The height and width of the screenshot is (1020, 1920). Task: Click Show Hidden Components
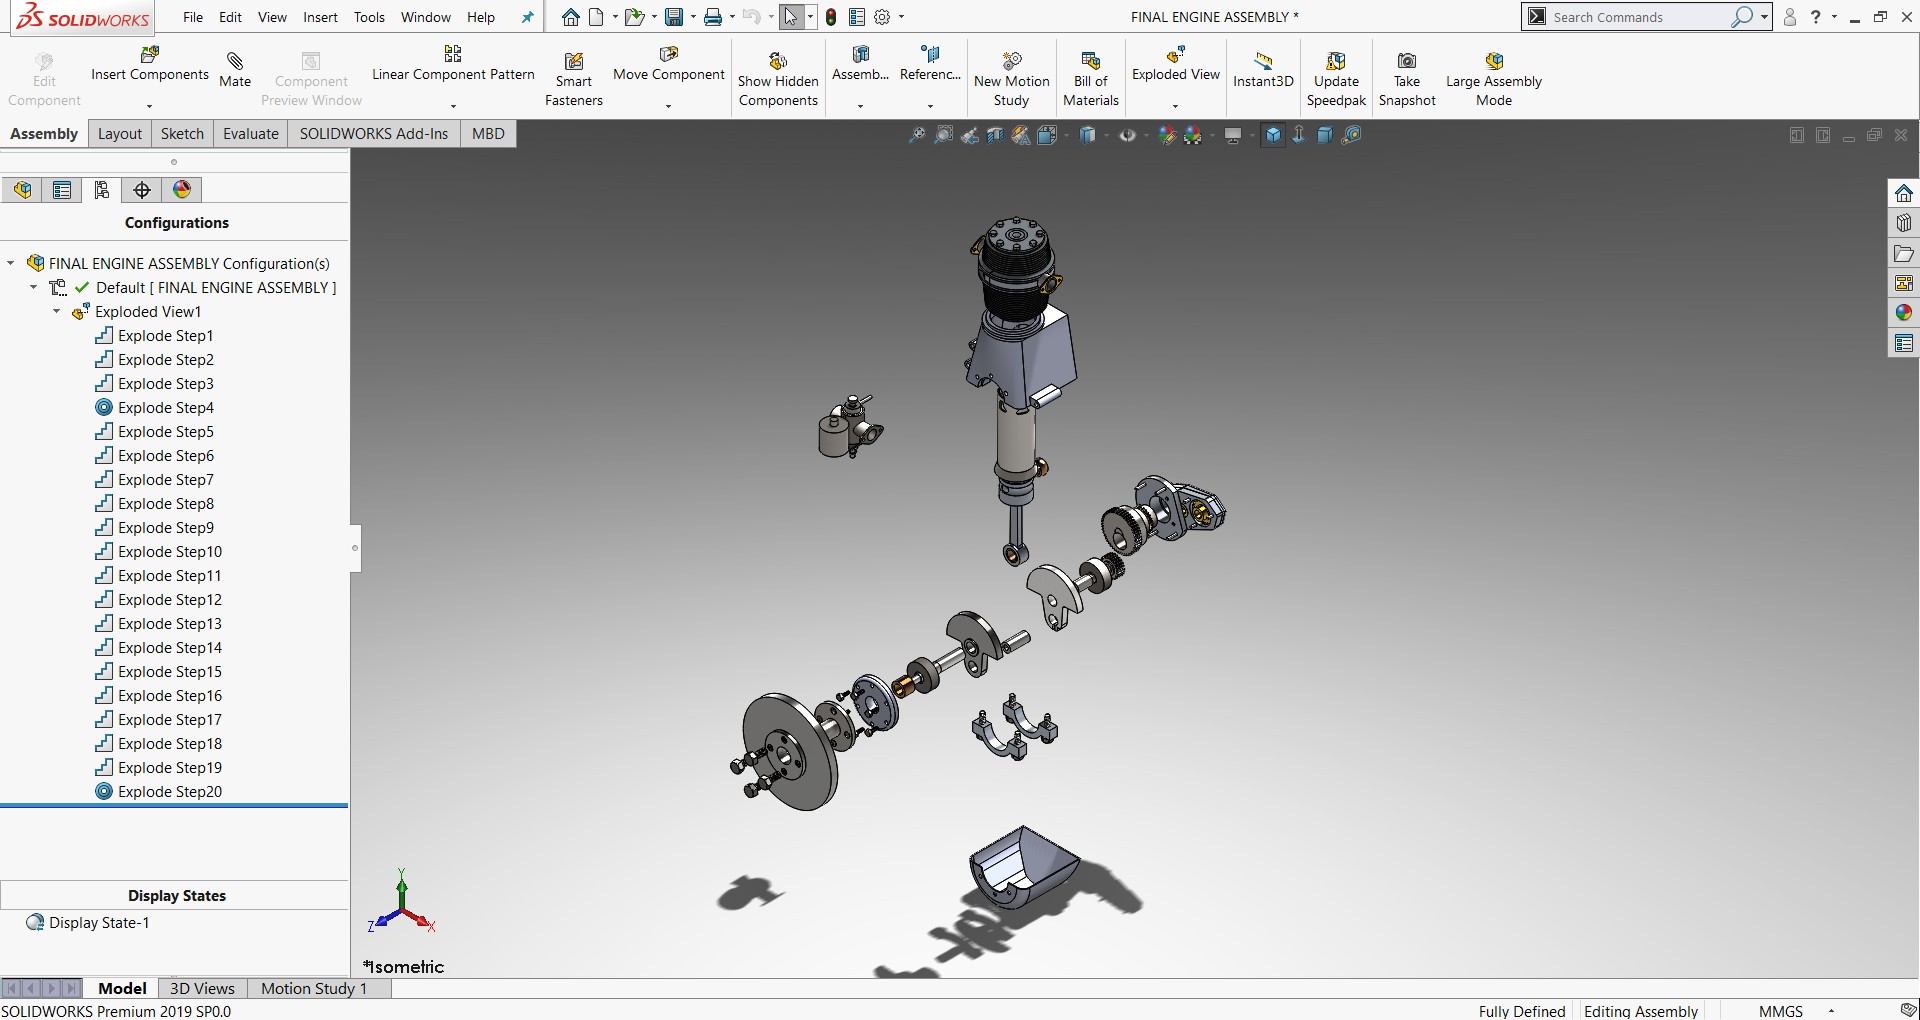point(778,79)
